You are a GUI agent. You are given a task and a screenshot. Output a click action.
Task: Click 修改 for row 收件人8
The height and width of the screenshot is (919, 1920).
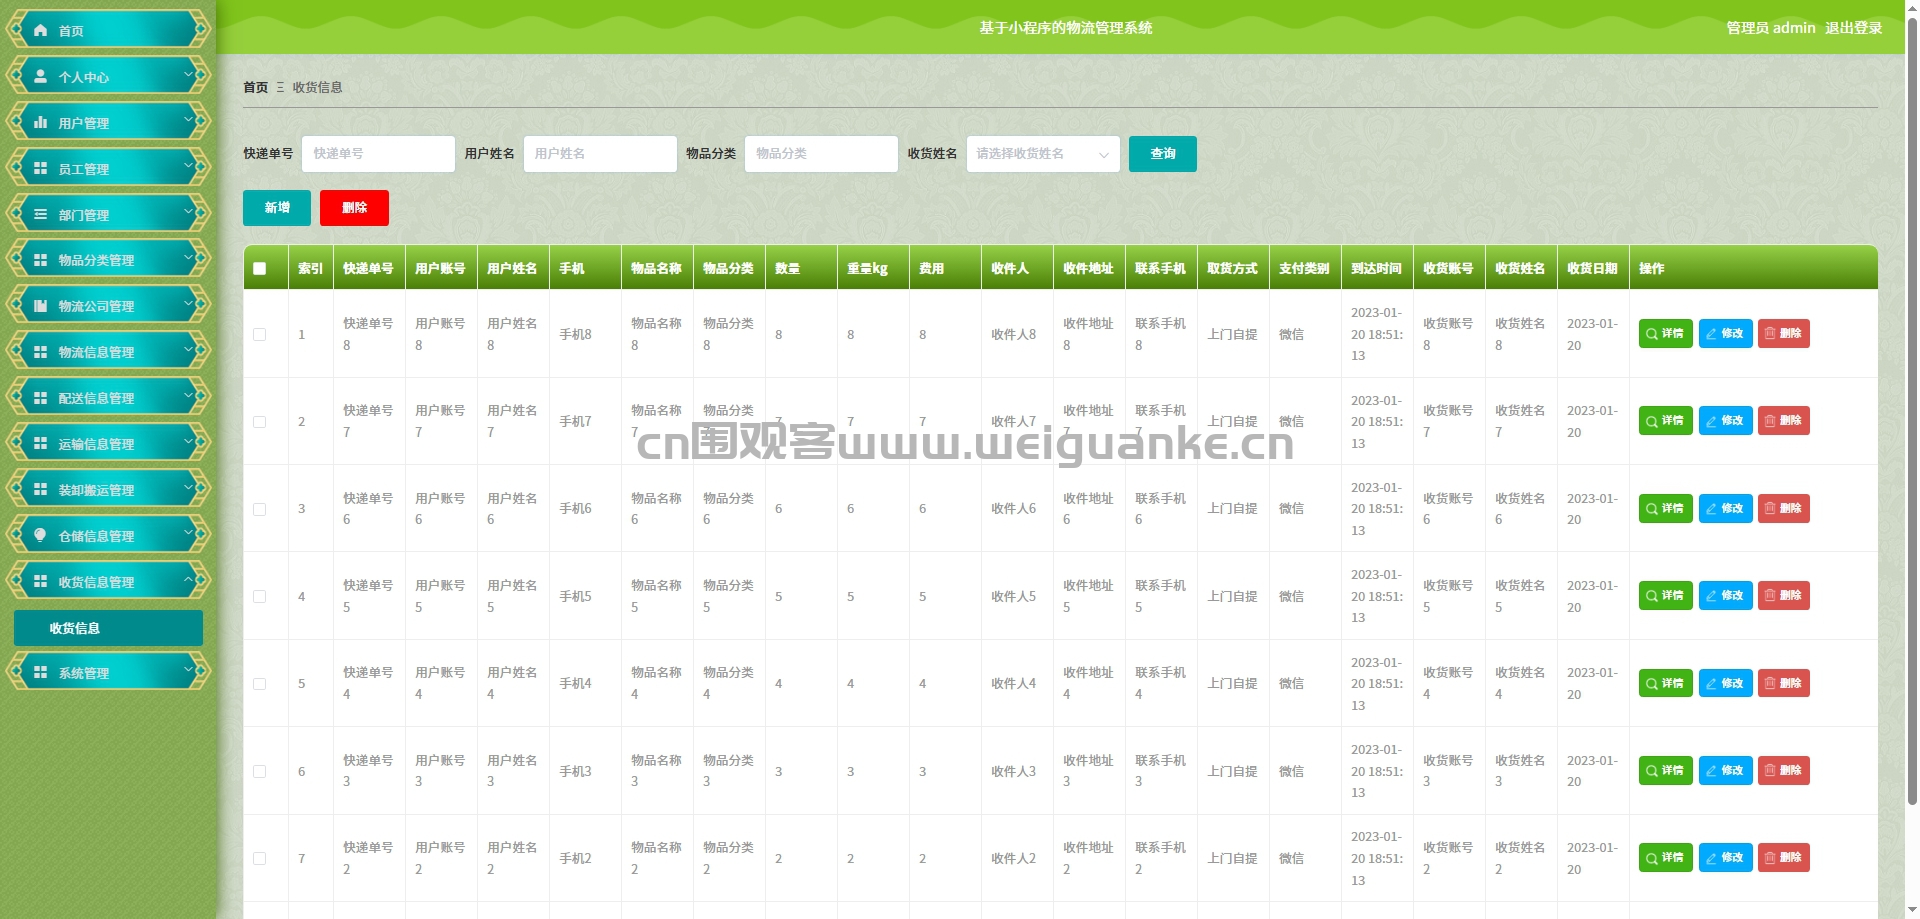pos(1725,333)
